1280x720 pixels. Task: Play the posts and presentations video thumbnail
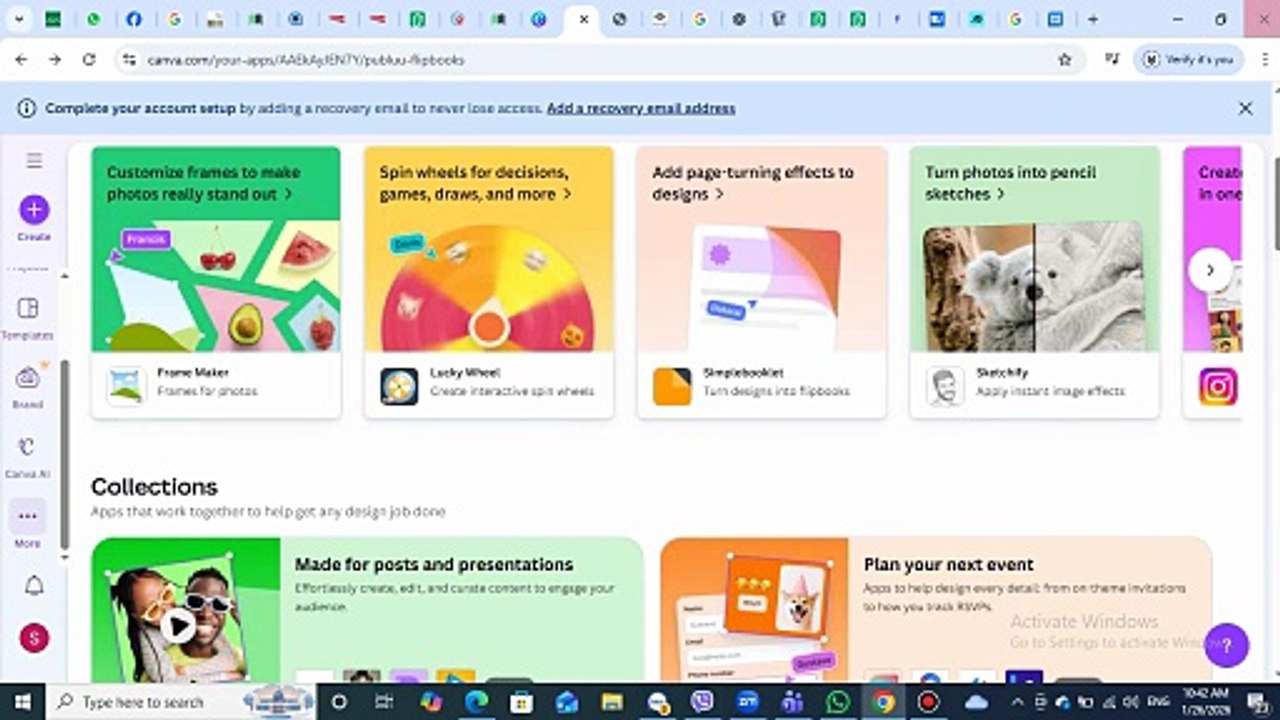tap(177, 626)
